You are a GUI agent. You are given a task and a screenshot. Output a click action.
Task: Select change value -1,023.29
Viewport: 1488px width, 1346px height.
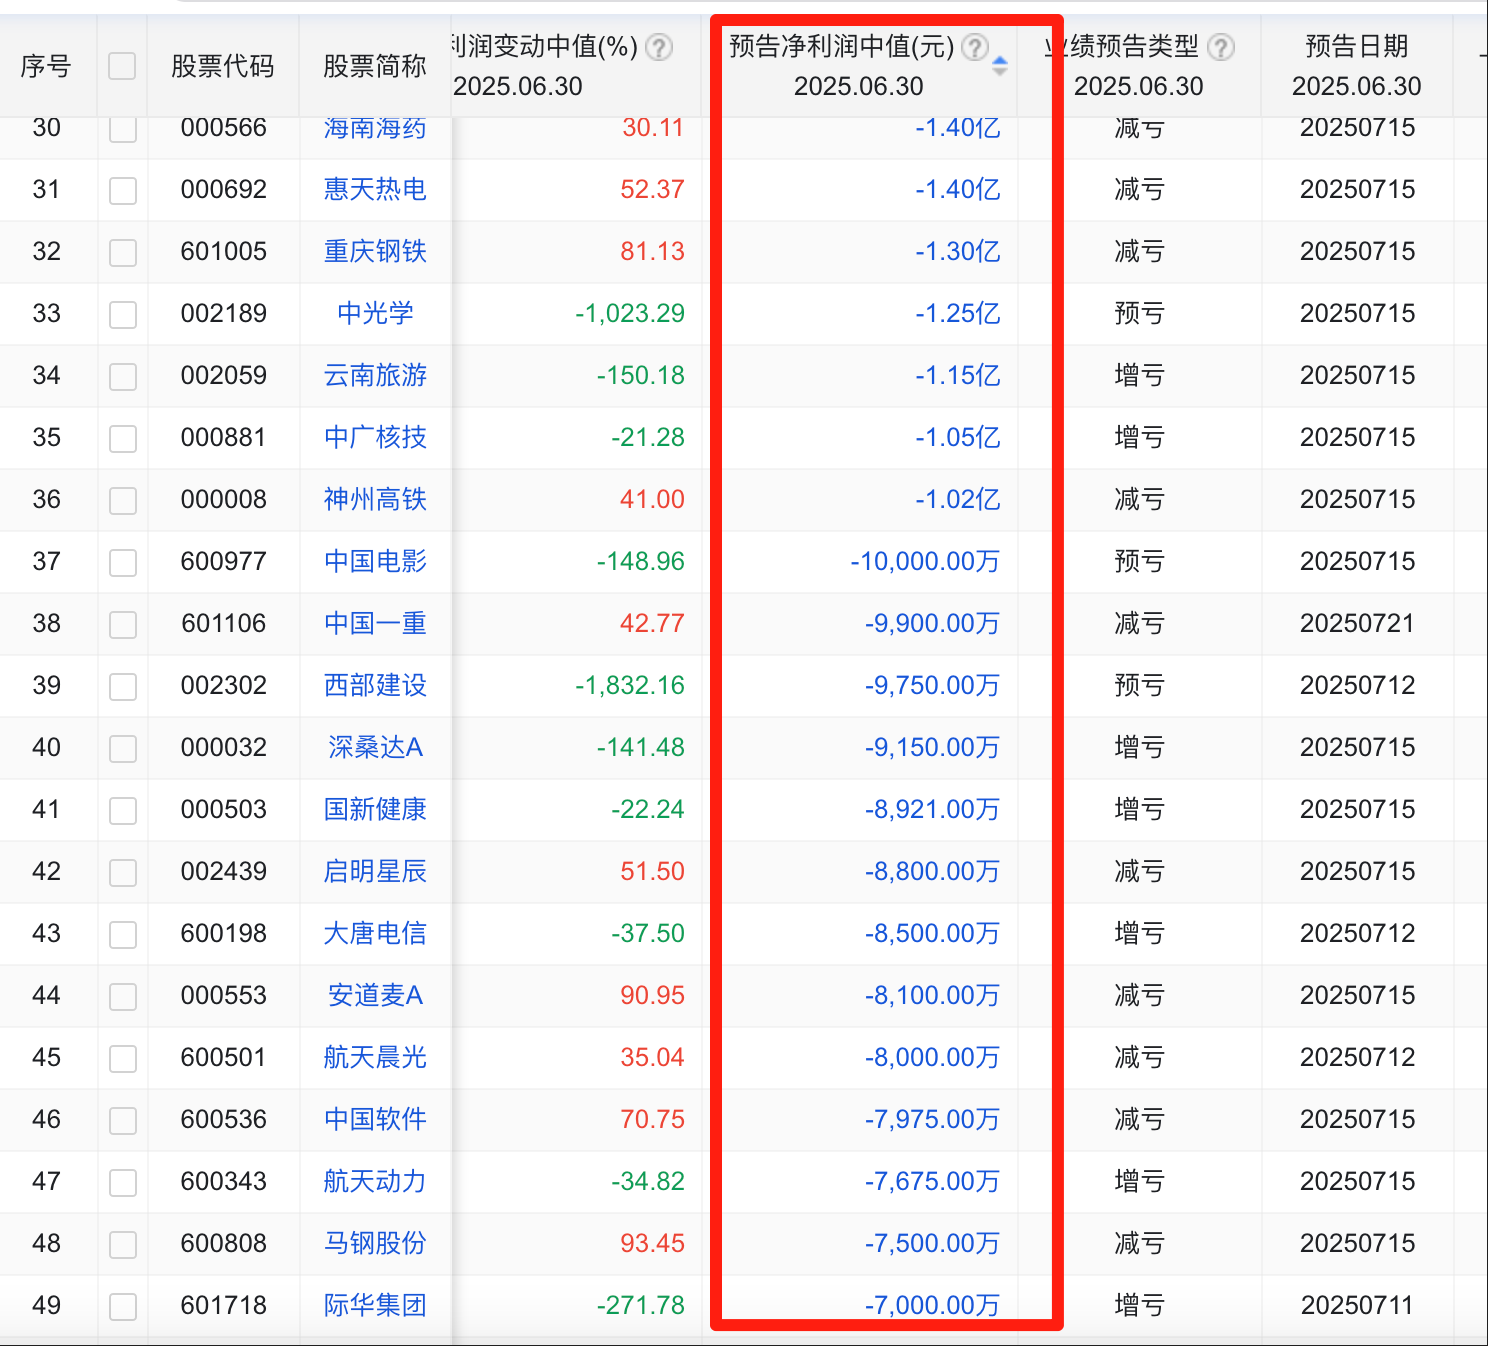630,313
